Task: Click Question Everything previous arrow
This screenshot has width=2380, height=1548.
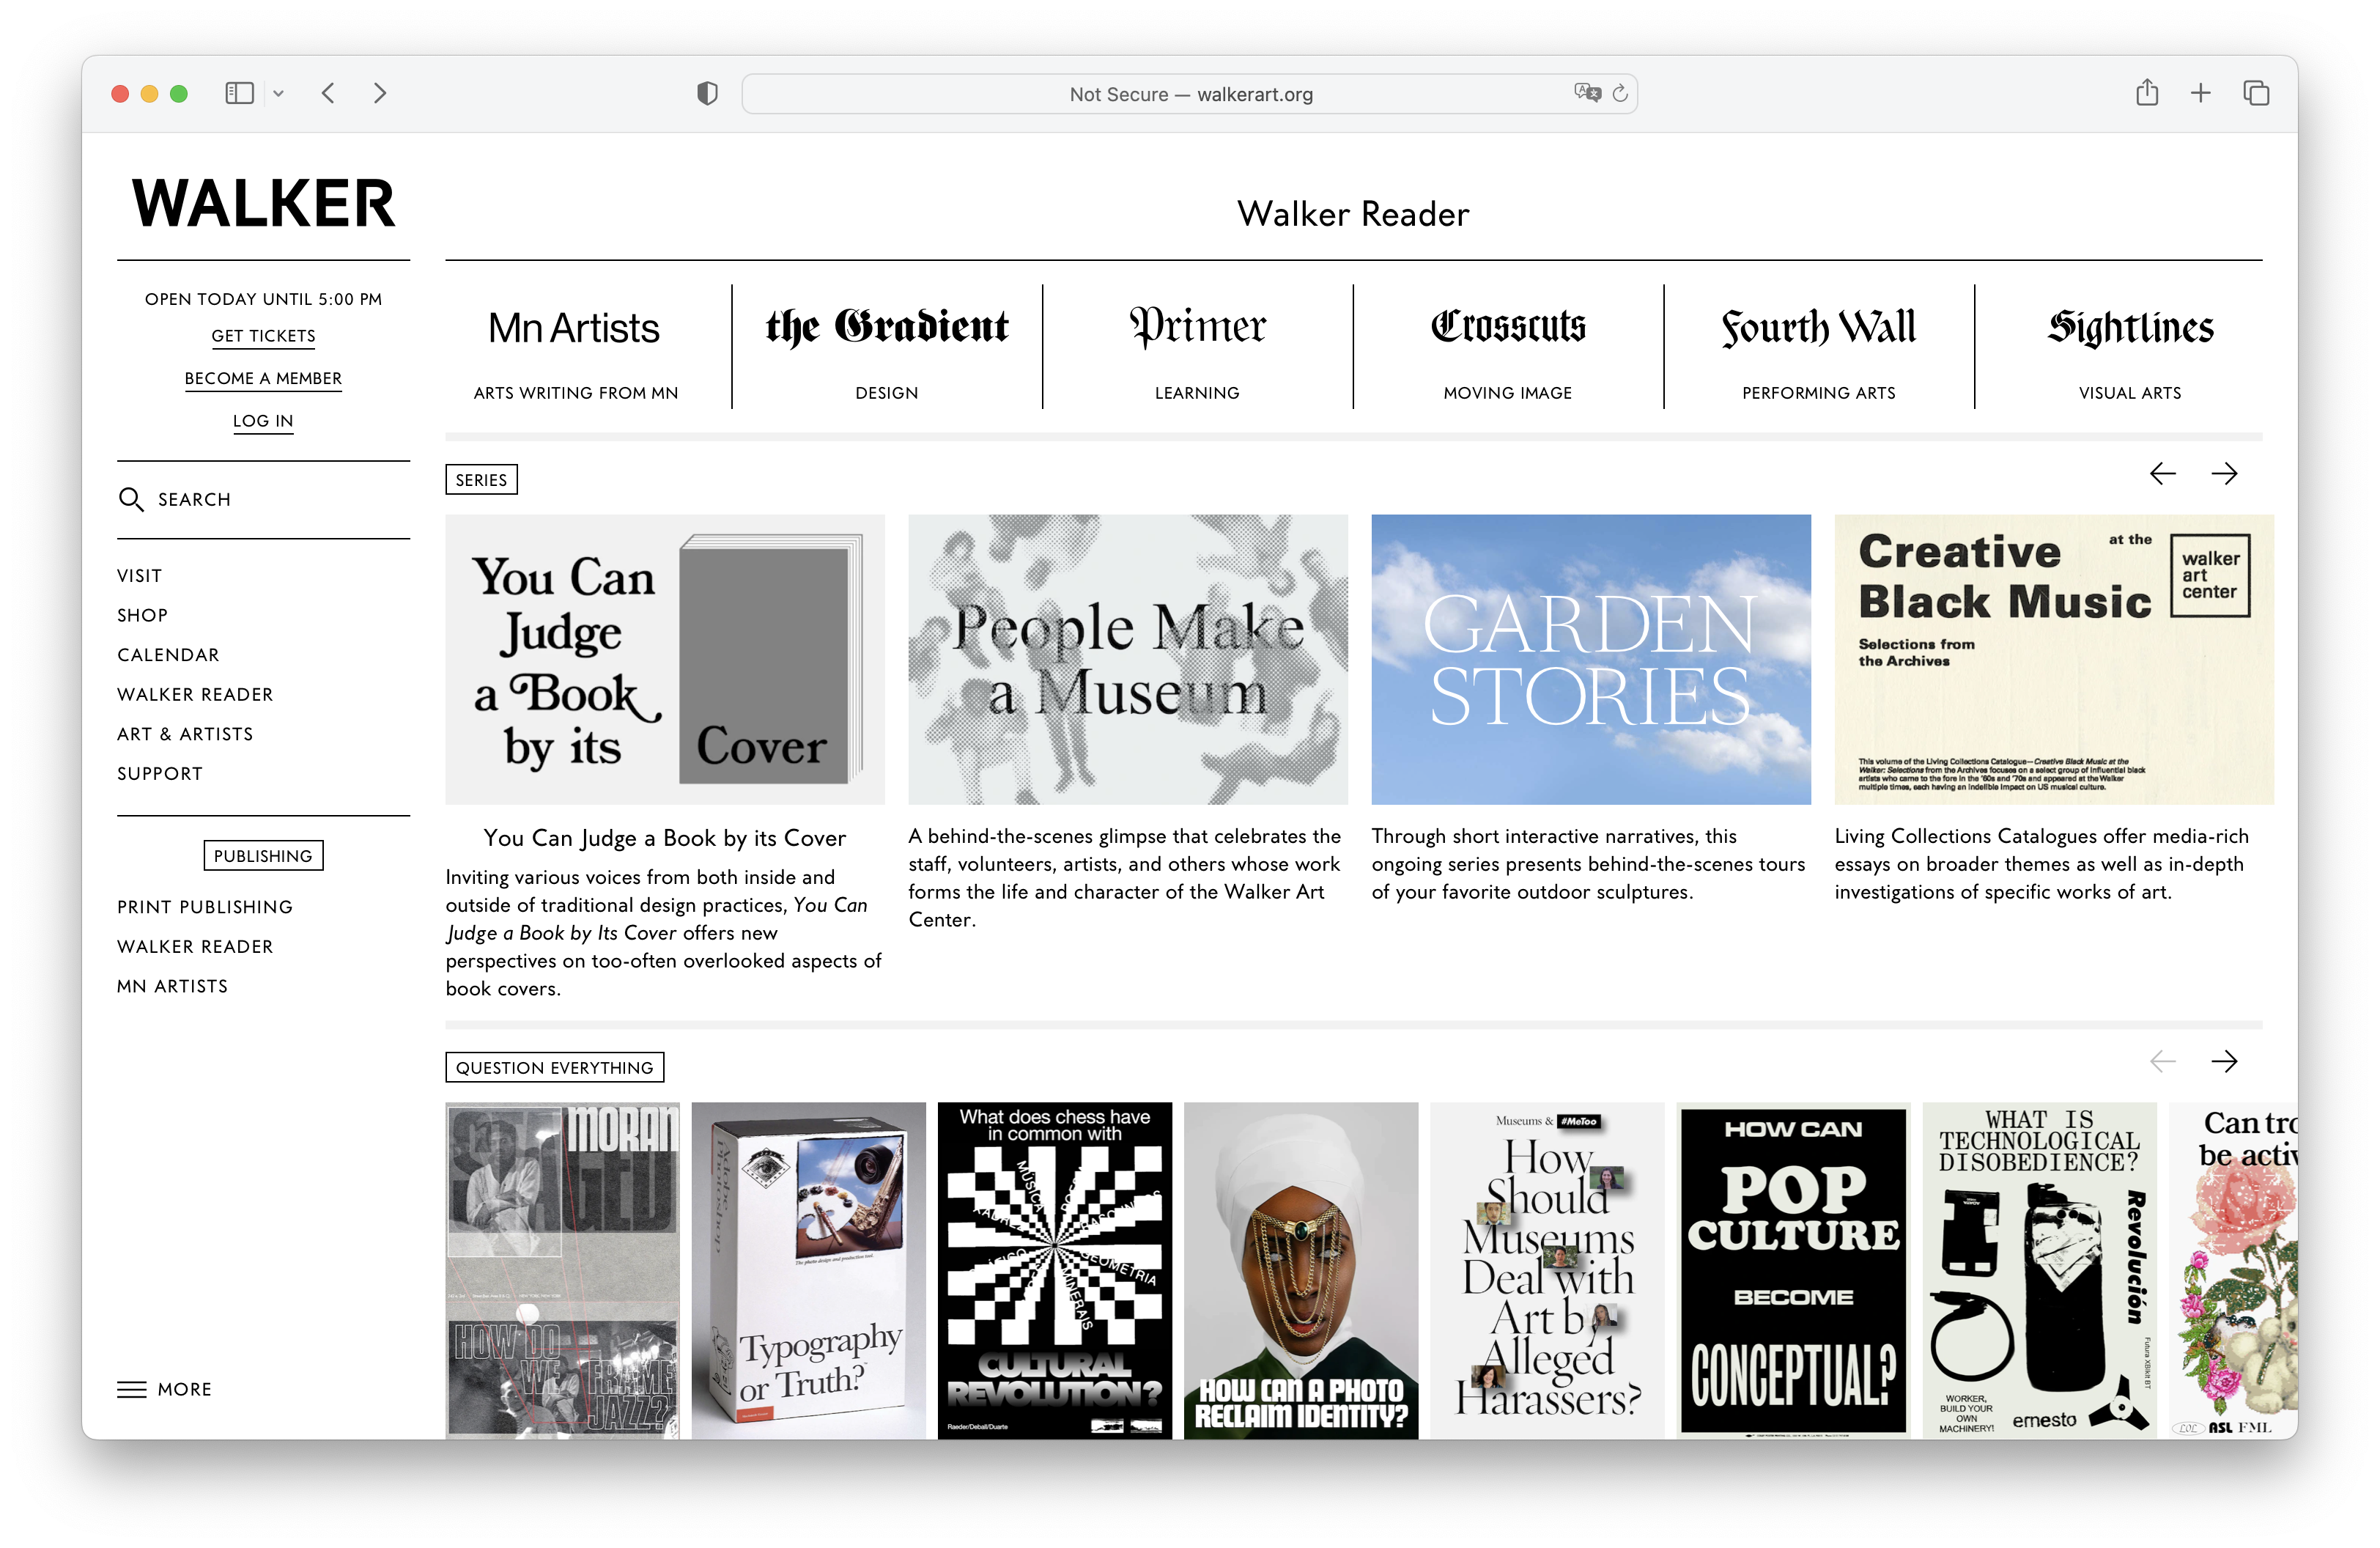Action: pos(2162,1061)
